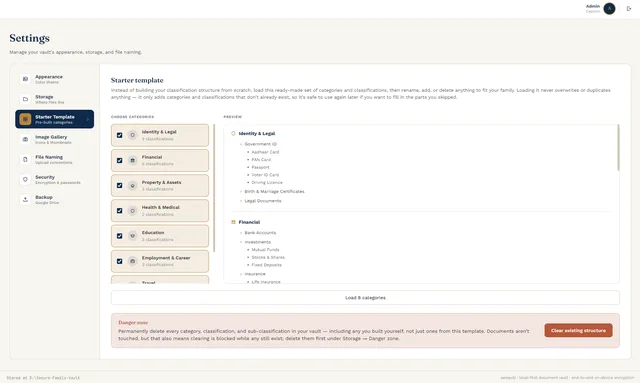Click the Fixed Deposits preview item
640x383 pixels.
[x=267, y=265]
